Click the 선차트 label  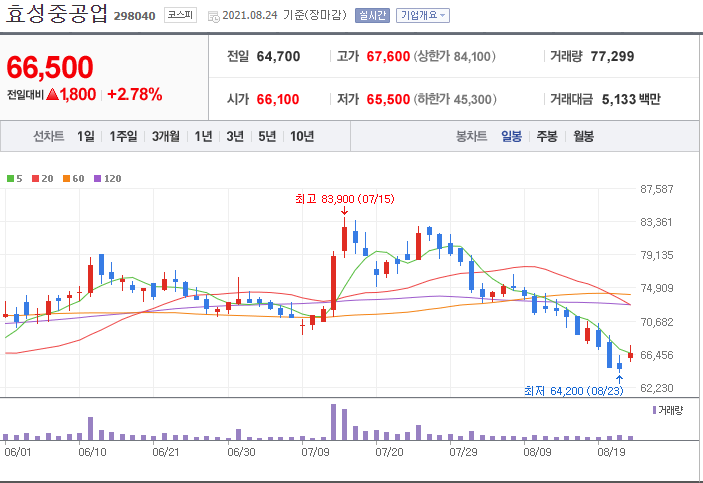click(49, 136)
